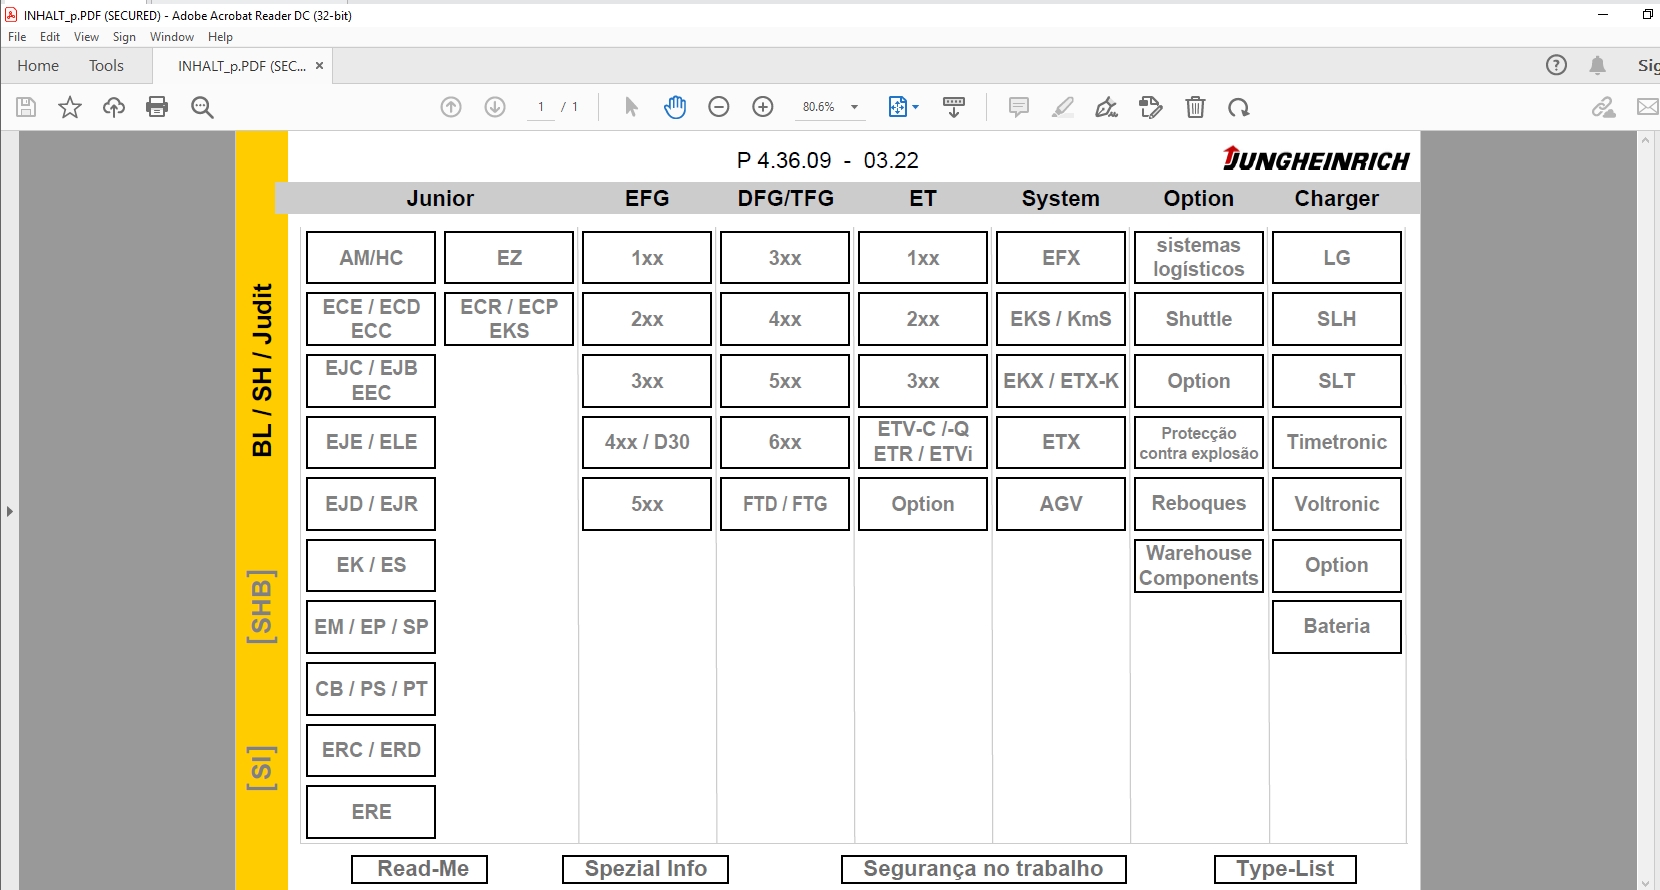
Task: Open the Edit menu
Action: (x=50, y=37)
